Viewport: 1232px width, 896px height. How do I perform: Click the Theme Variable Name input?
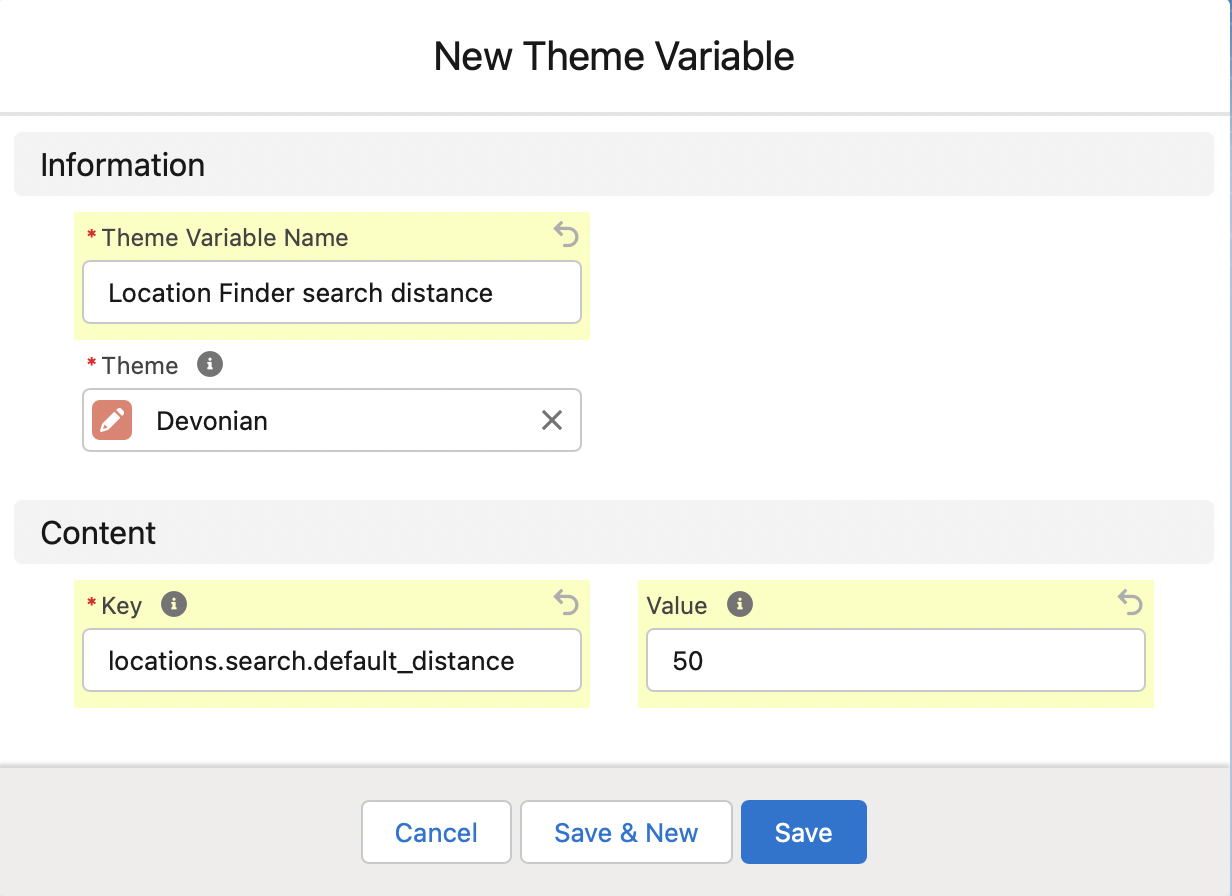(331, 293)
